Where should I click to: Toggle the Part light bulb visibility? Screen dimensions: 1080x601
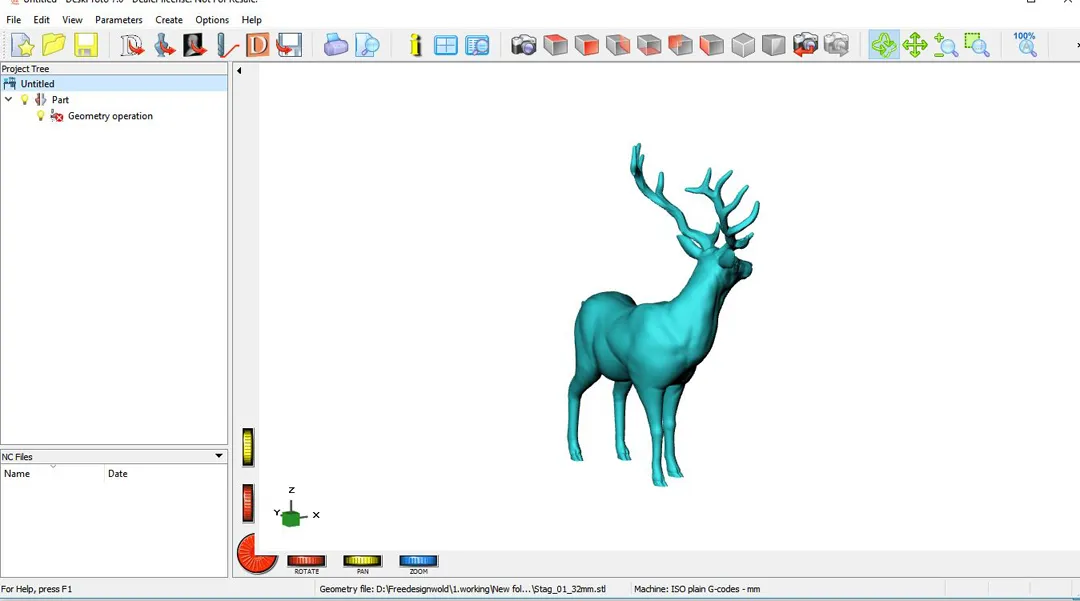click(x=25, y=100)
